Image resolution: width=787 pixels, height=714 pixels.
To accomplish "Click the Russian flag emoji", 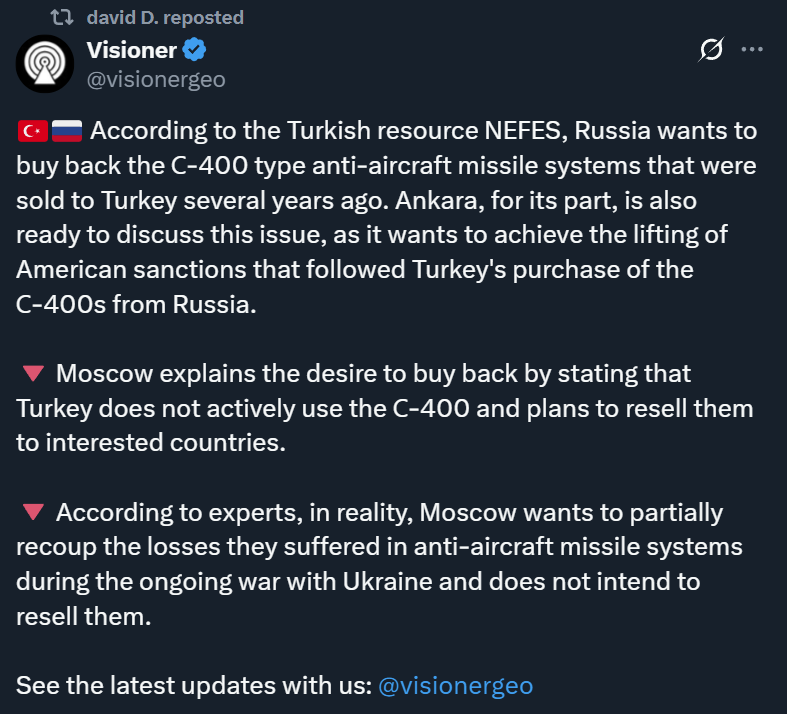I will point(67,131).
